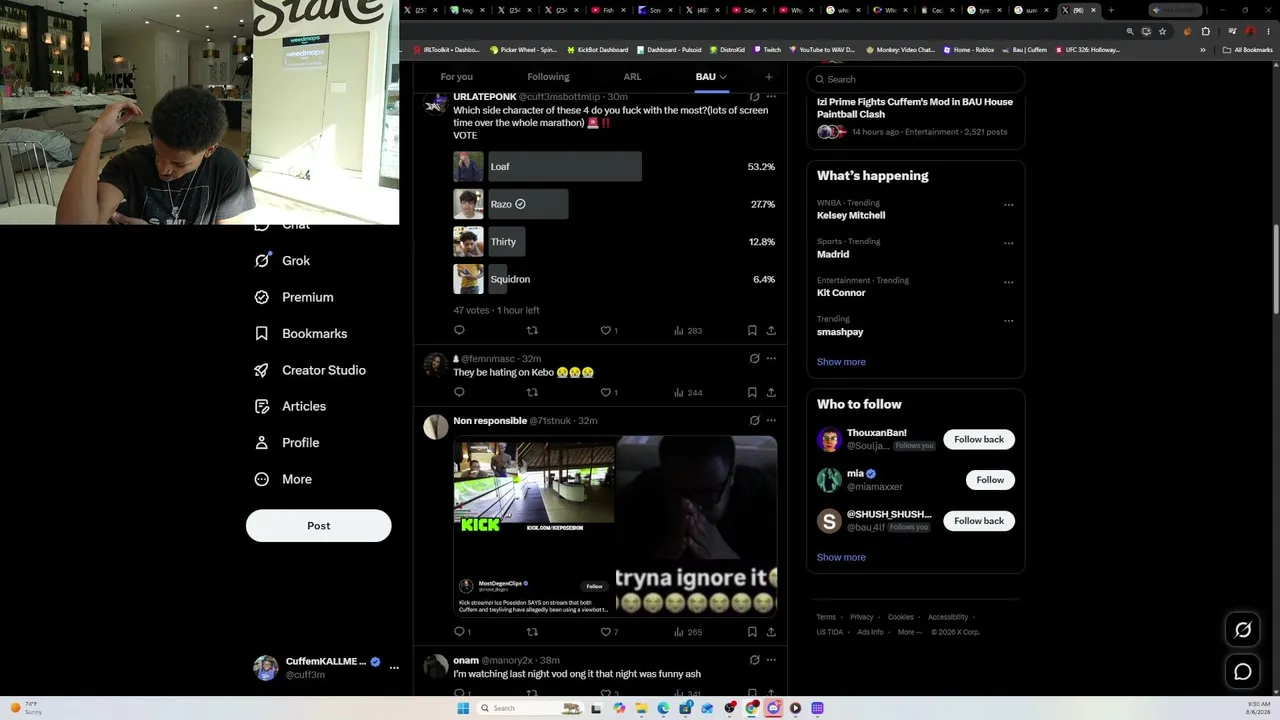Bookmark the @femnmasc post

point(752,392)
